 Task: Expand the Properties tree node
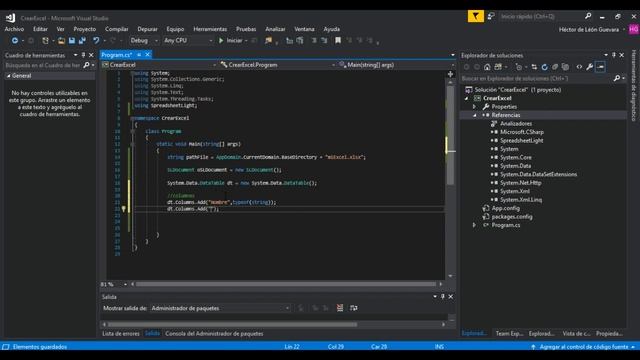(474, 107)
